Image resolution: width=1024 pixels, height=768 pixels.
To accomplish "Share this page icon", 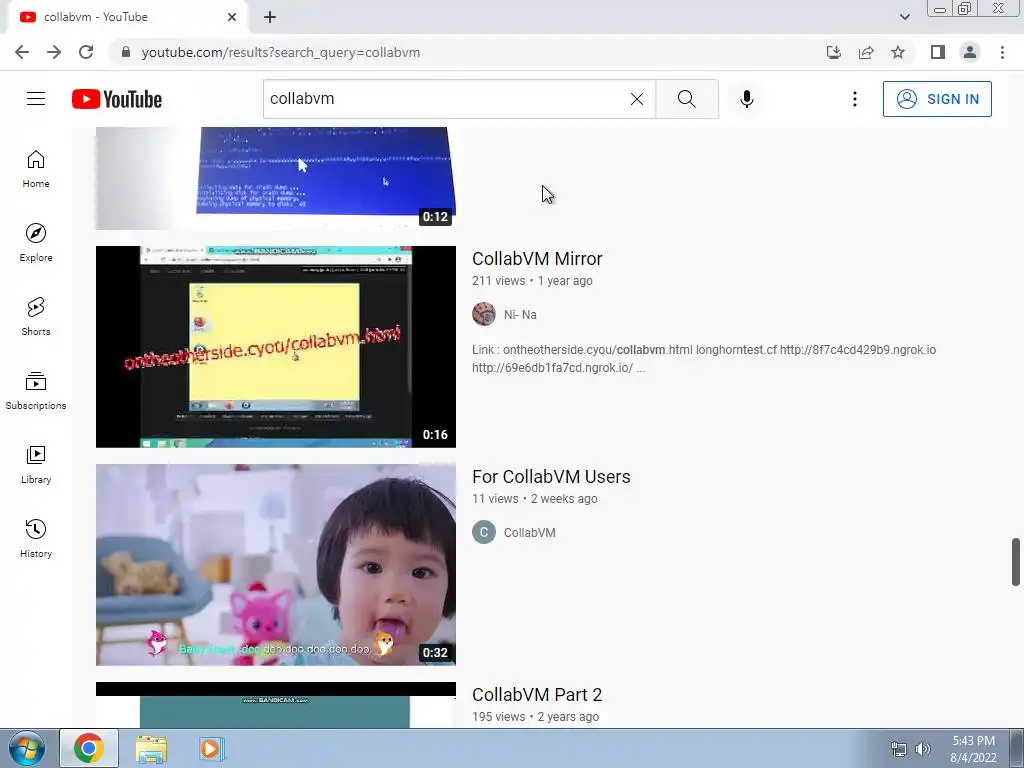I will coord(866,52).
